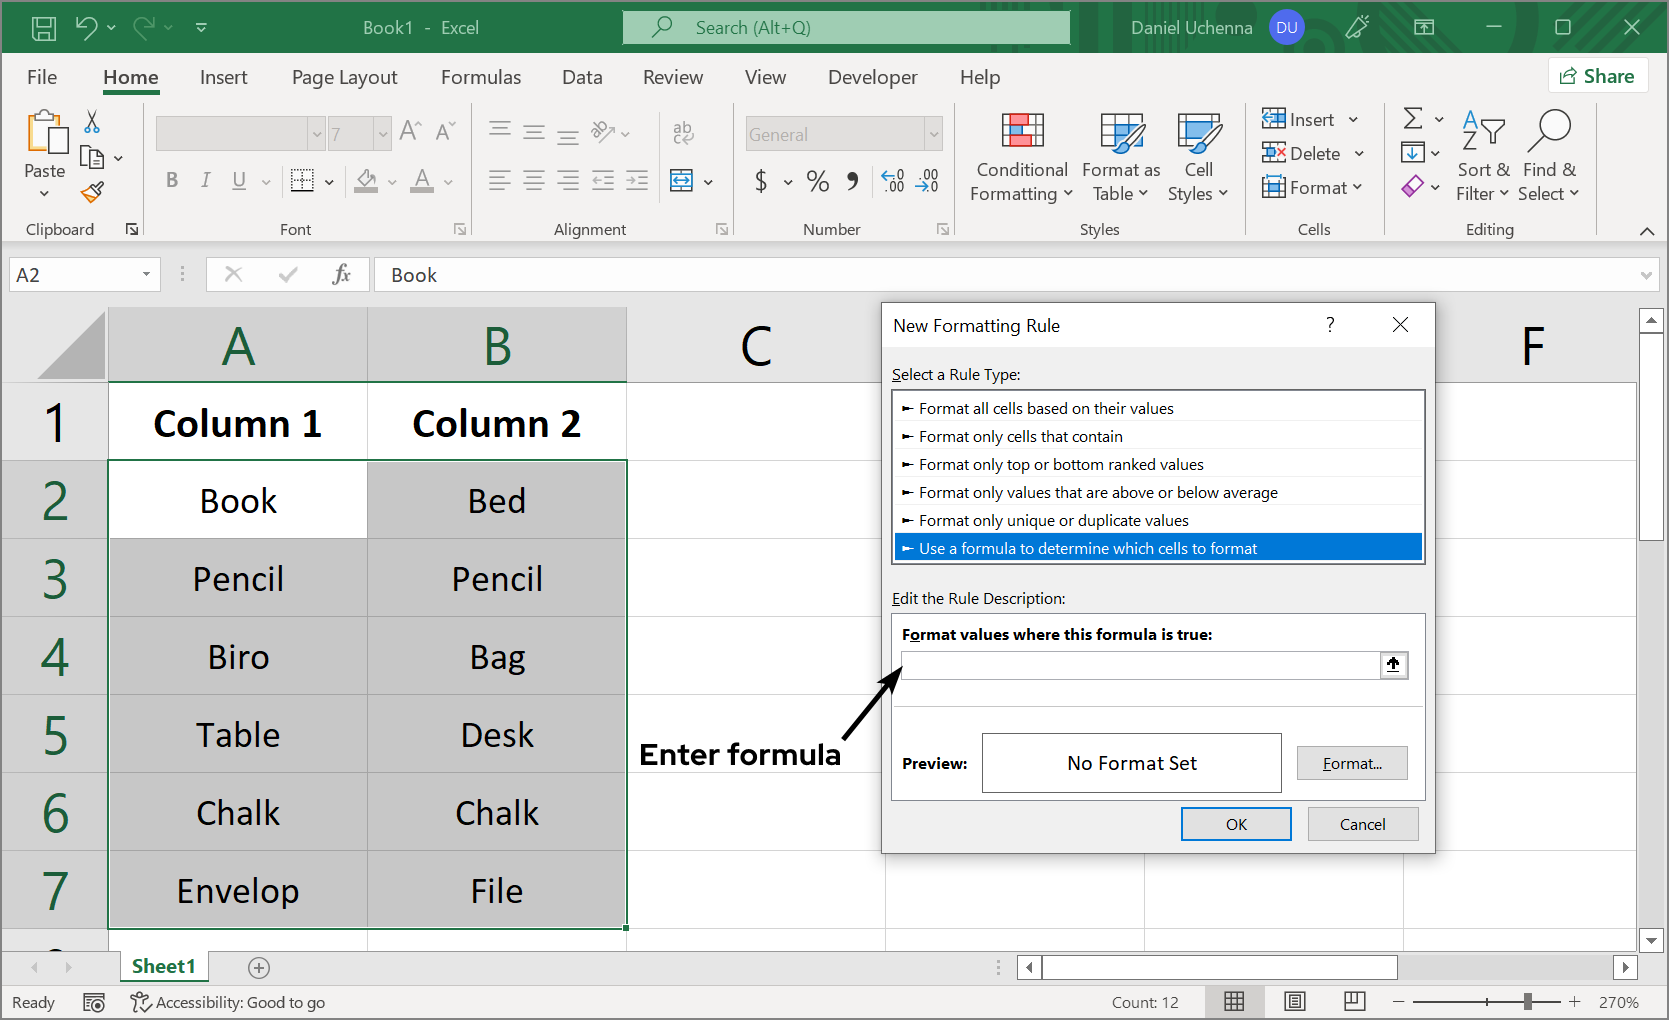The width and height of the screenshot is (1669, 1020).
Task: Collapse dialog using formula range selector icon
Action: pyautogui.click(x=1393, y=665)
